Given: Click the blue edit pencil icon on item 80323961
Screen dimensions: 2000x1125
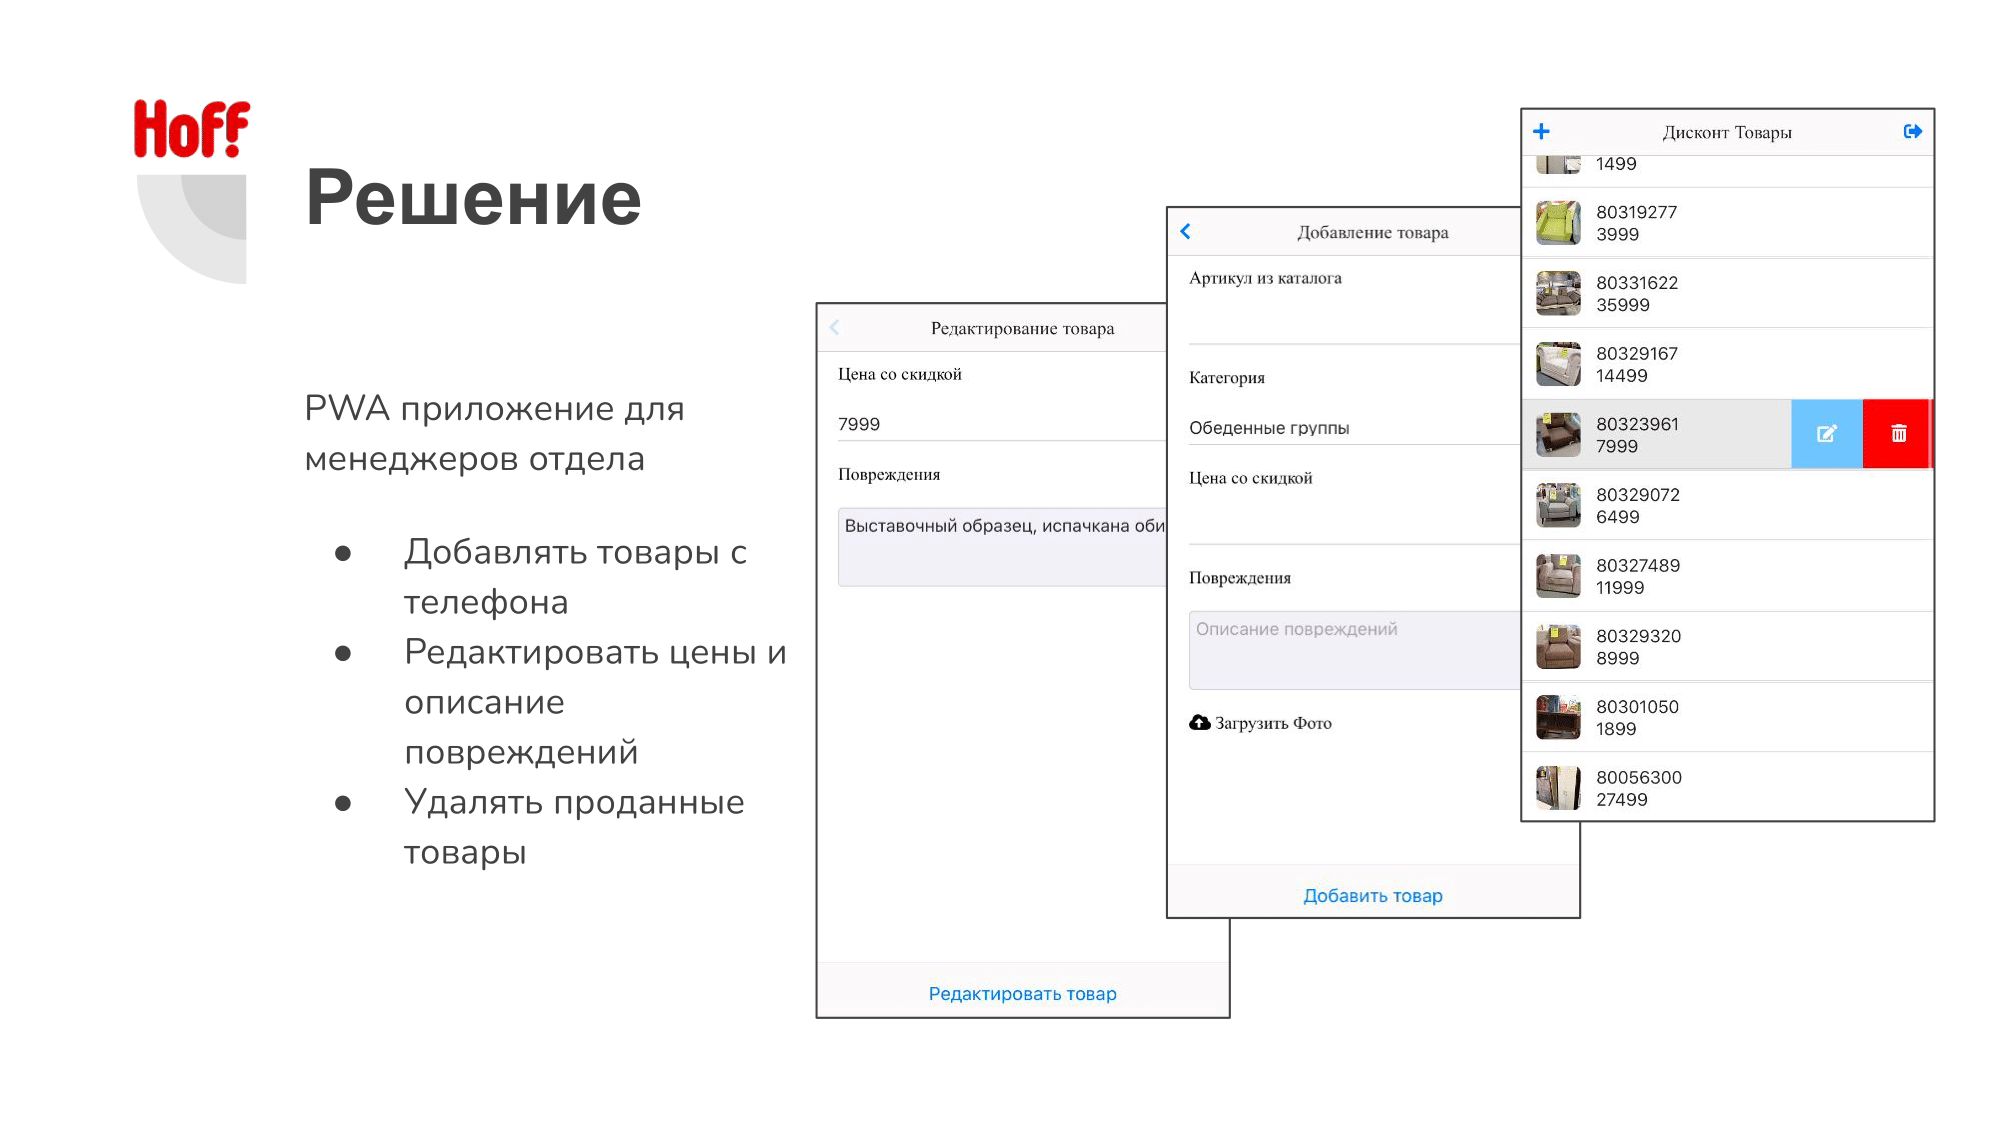Looking at the screenshot, I should pos(1826,434).
